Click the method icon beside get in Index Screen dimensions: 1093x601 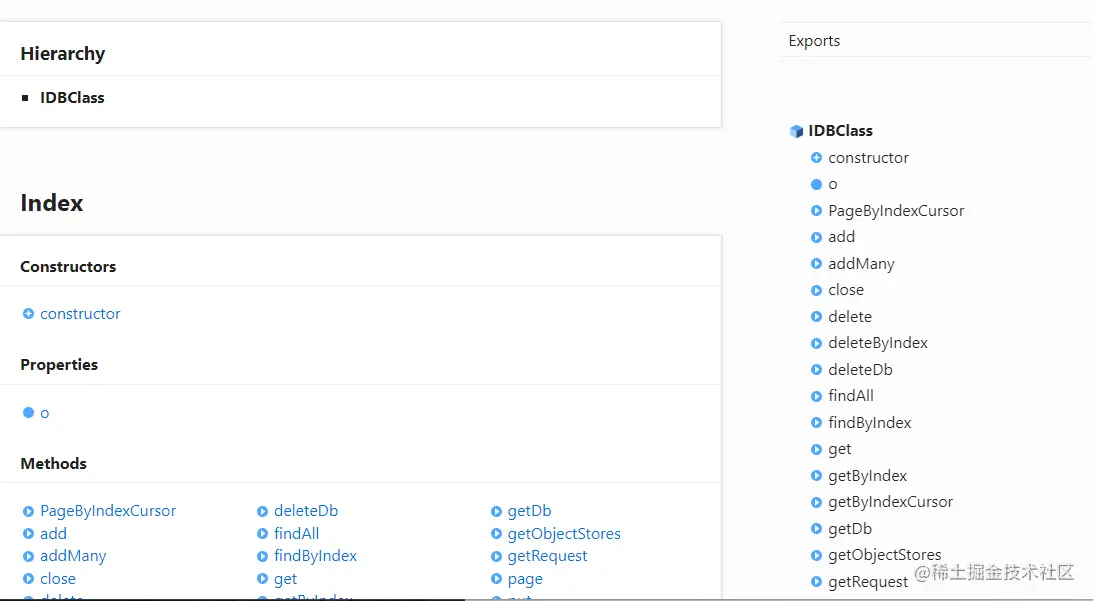[262, 579]
